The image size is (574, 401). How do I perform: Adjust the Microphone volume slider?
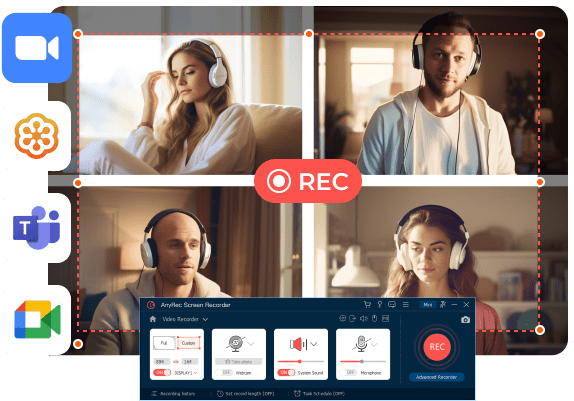pyautogui.click(x=363, y=361)
